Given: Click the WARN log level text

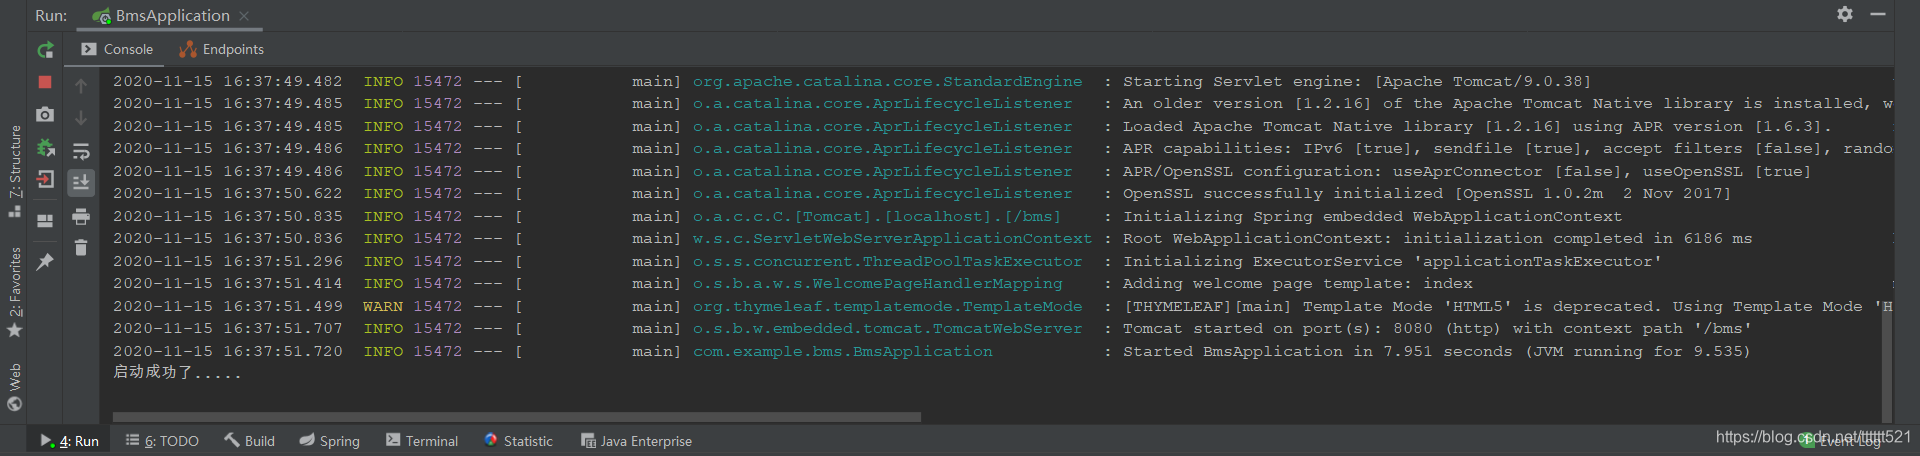Looking at the screenshot, I should pyautogui.click(x=383, y=307).
